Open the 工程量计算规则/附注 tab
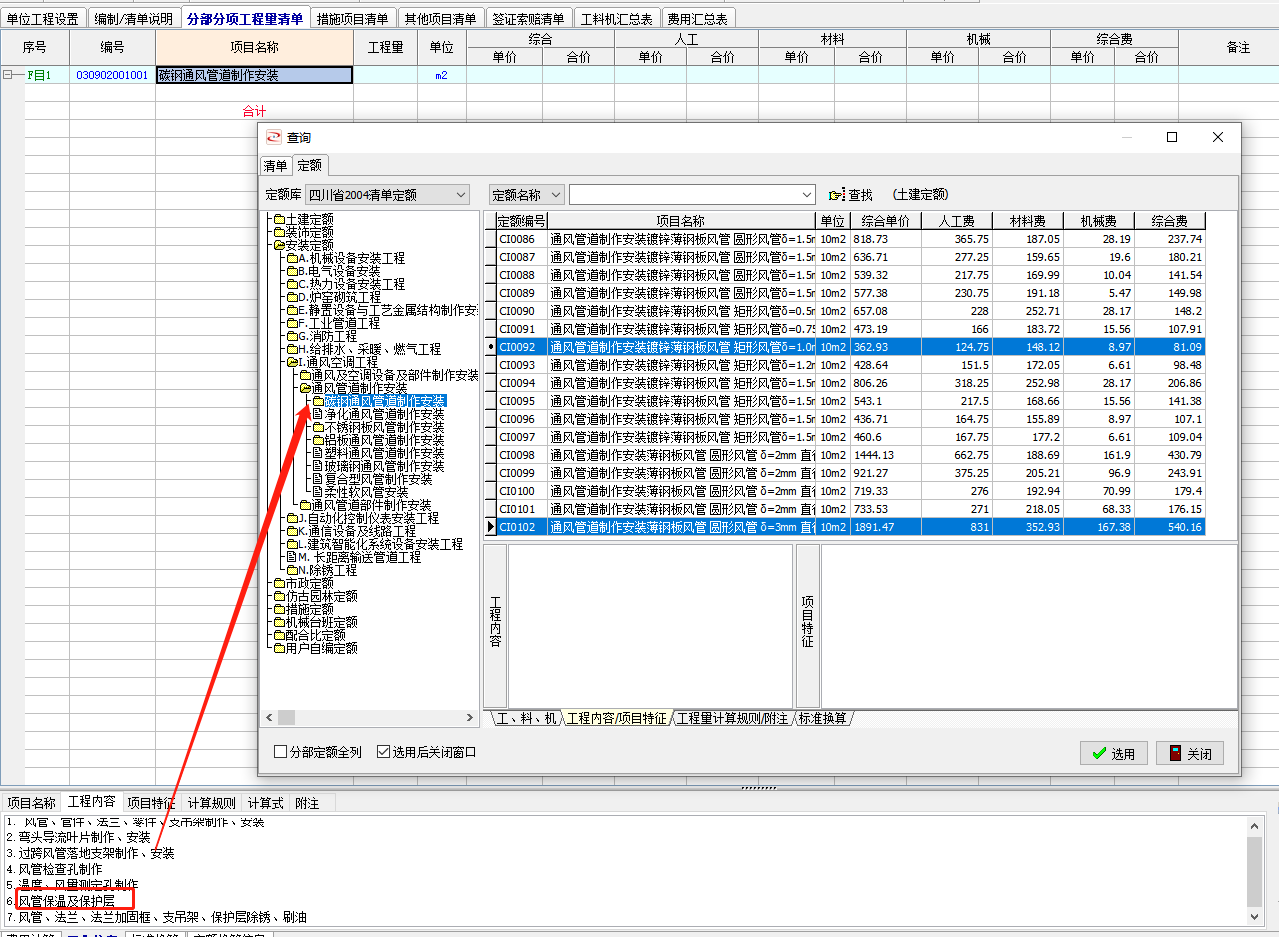Screen dimensions: 1279x937 pyautogui.click(x=732, y=718)
